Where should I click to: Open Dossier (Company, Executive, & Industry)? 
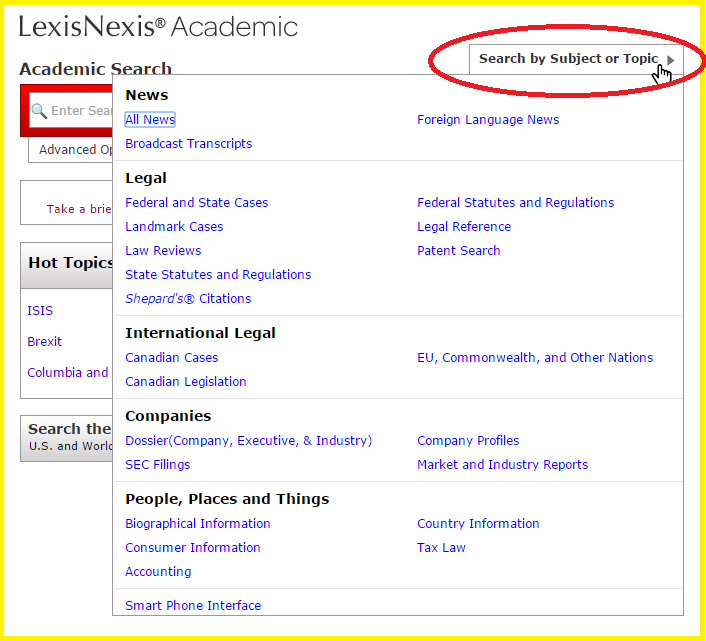(x=249, y=441)
